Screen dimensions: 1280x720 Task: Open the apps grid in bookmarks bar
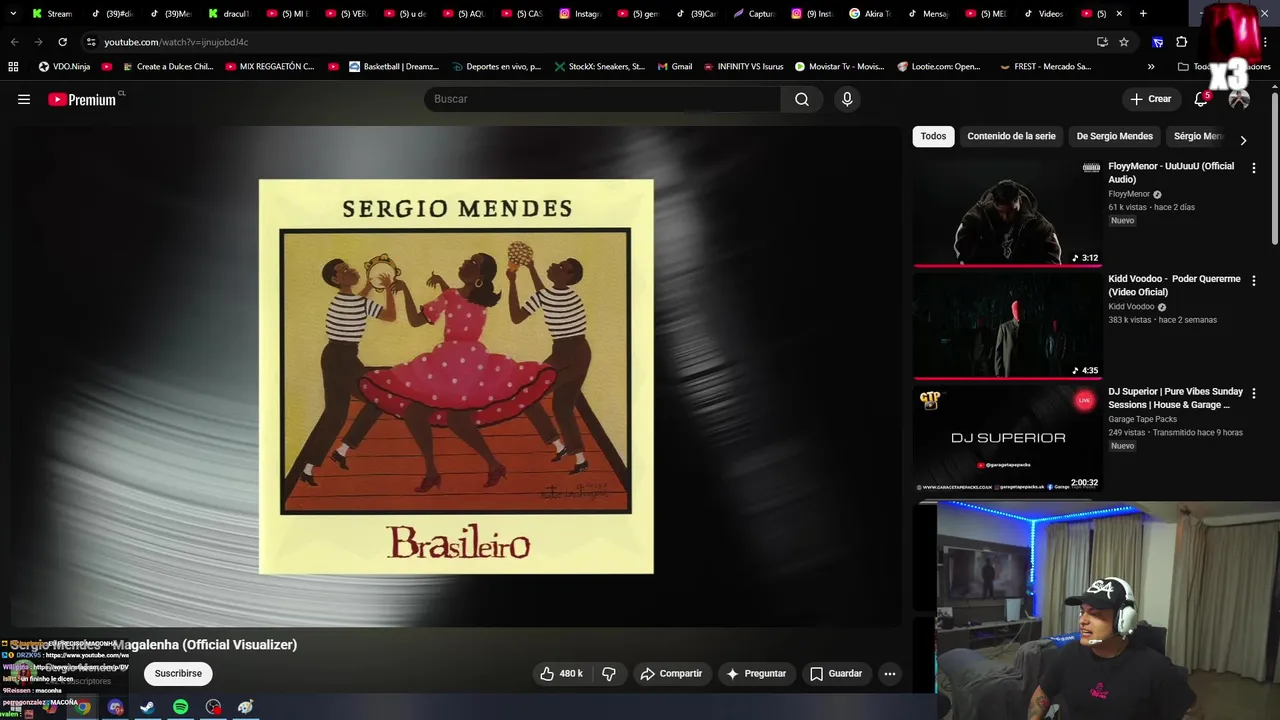tap(13, 67)
